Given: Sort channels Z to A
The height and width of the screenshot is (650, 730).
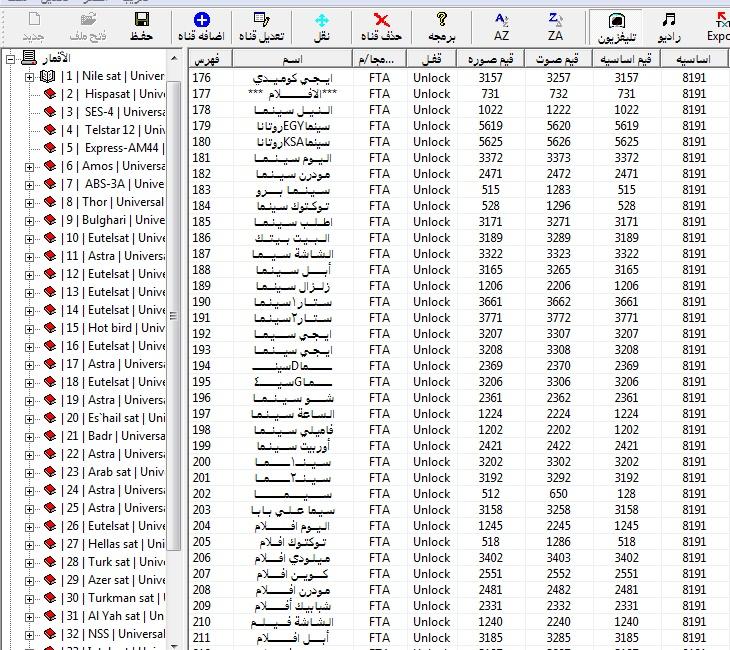Looking at the screenshot, I should point(555,20).
